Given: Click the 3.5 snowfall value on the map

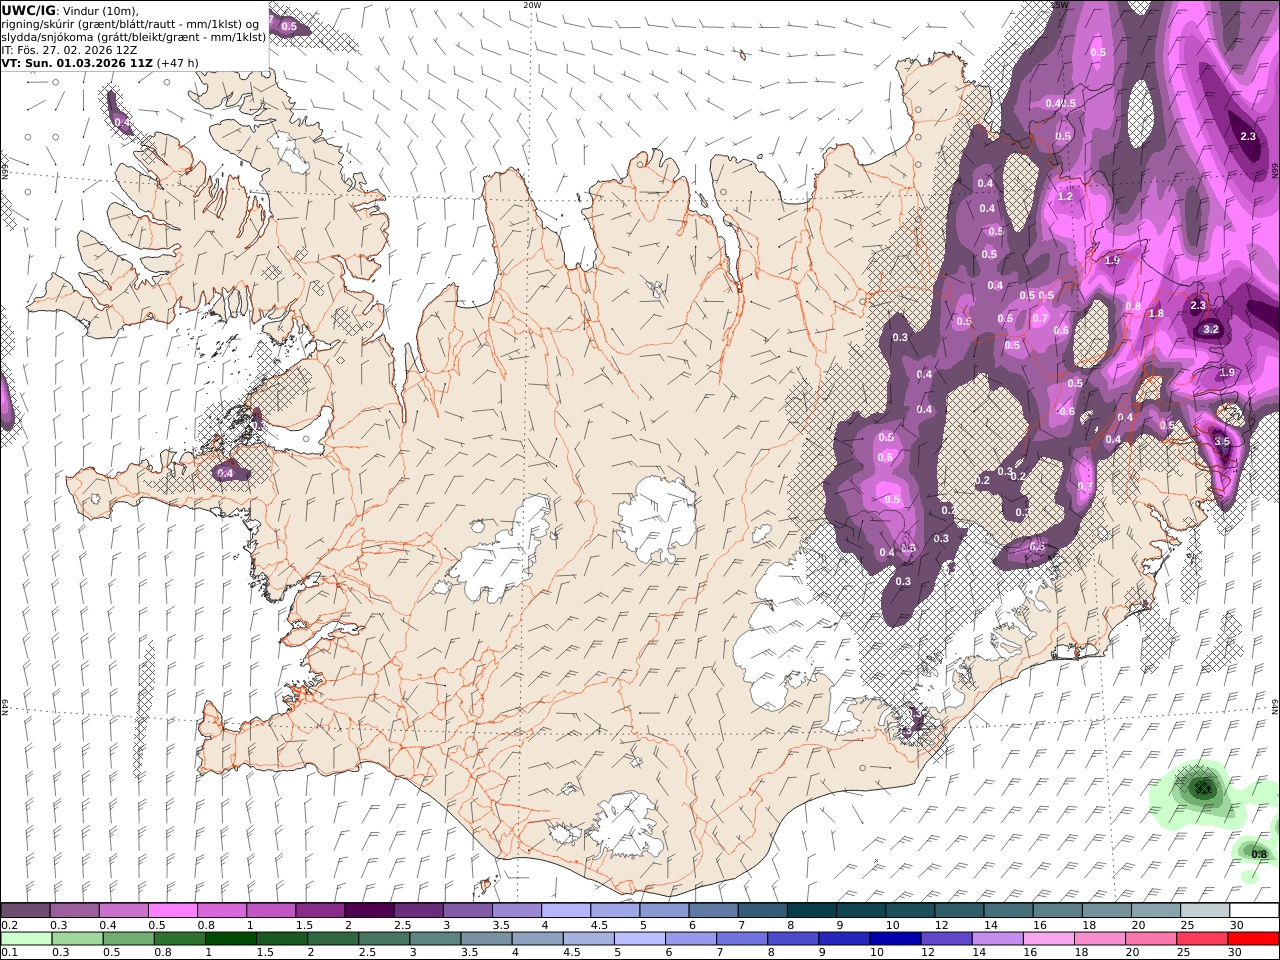Looking at the screenshot, I should (x=1221, y=441).
